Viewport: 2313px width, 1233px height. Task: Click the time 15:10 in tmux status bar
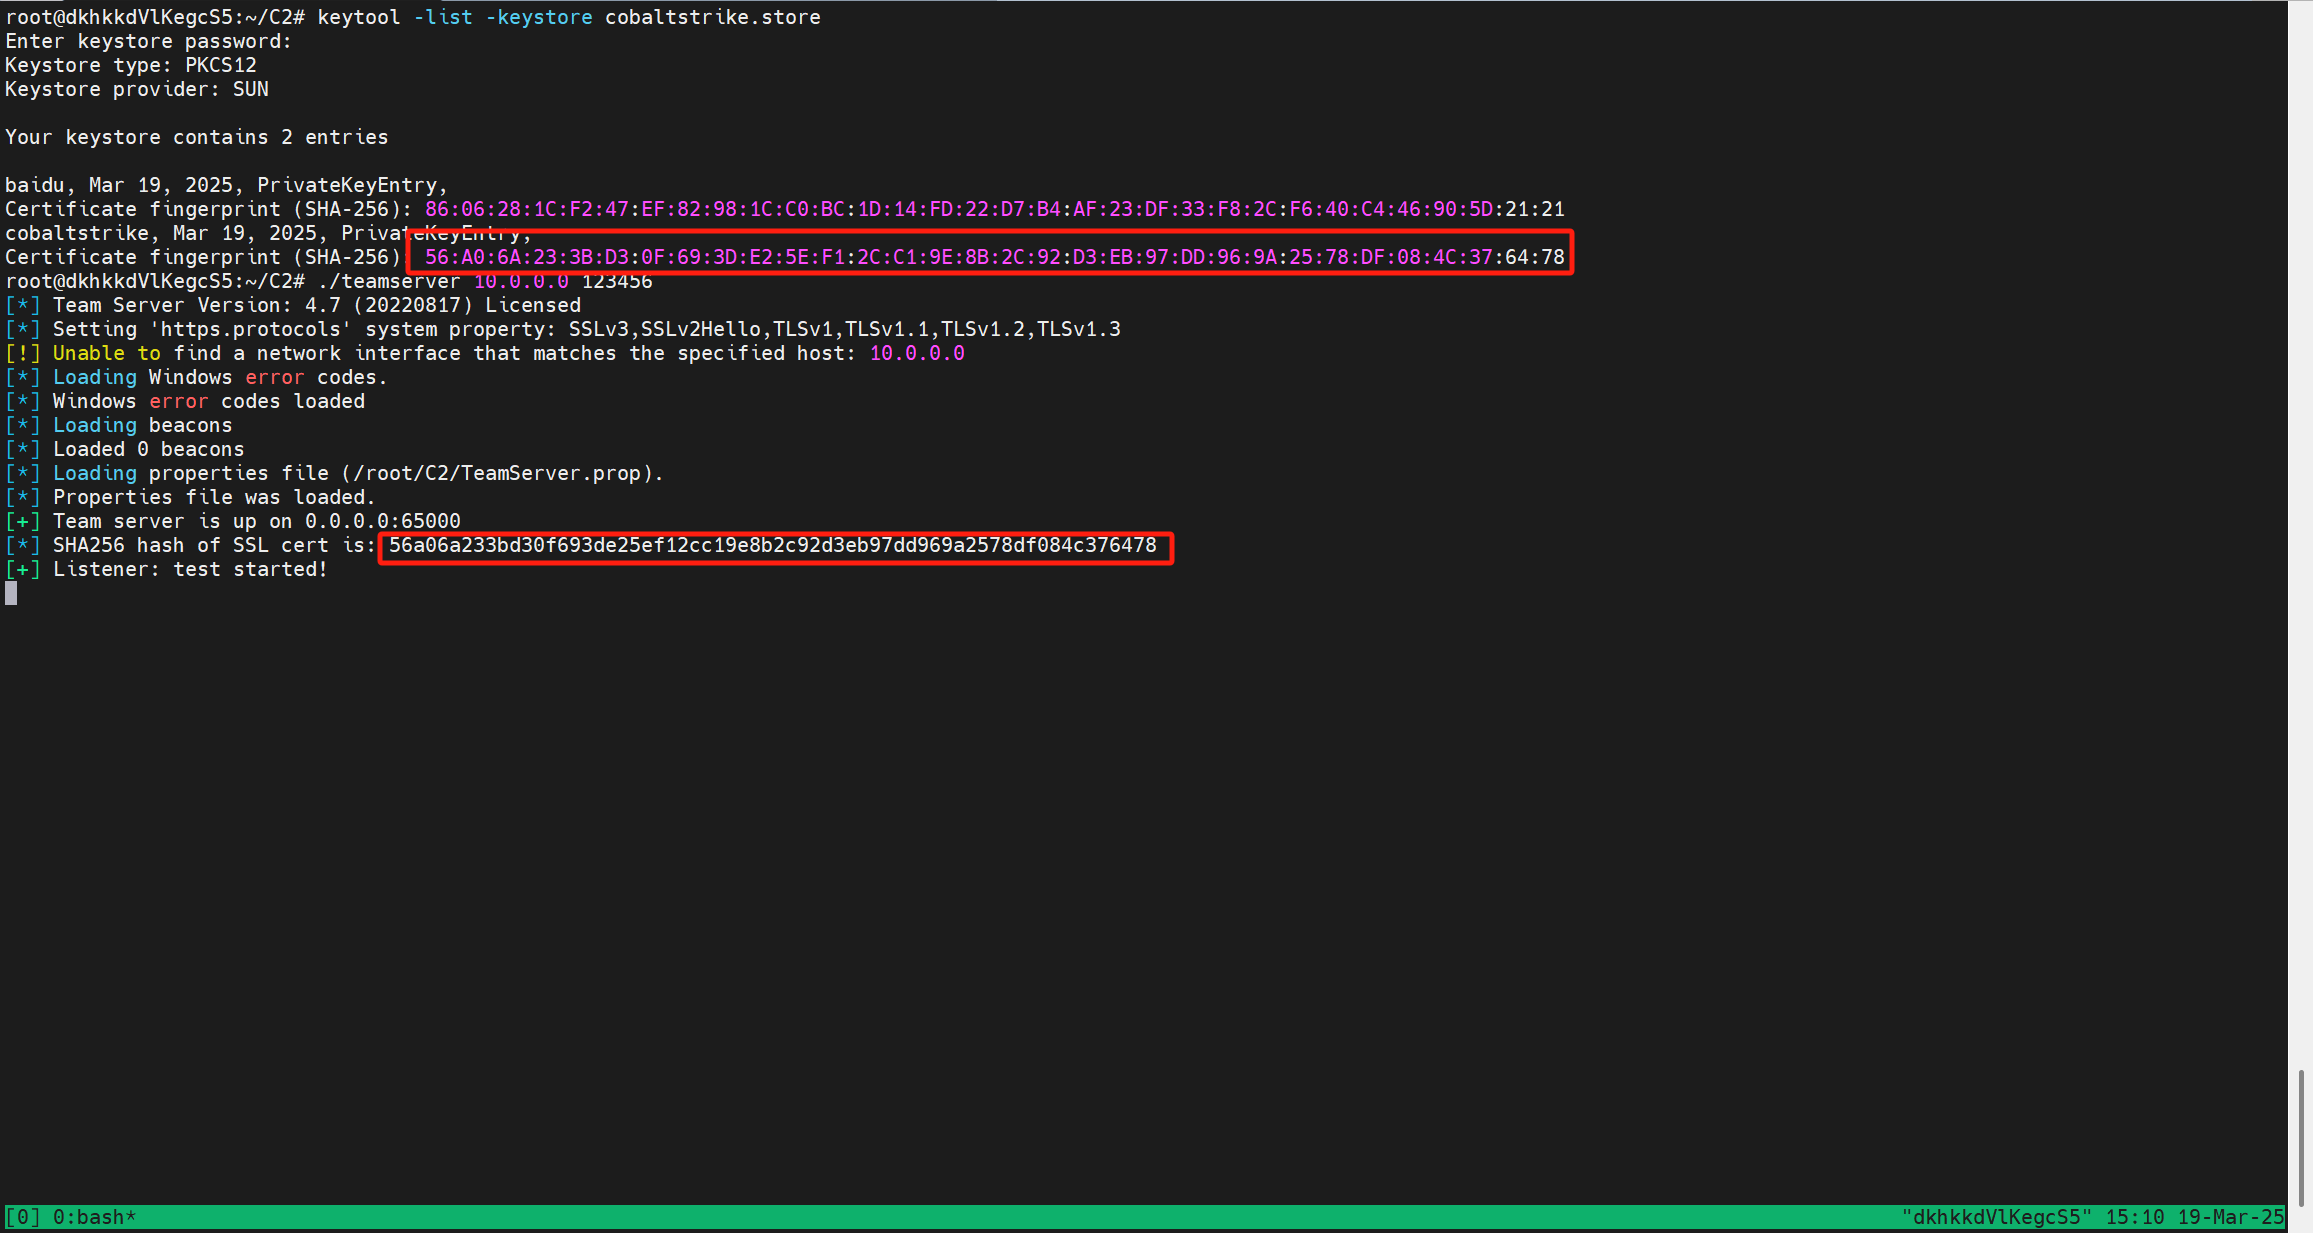click(2135, 1217)
